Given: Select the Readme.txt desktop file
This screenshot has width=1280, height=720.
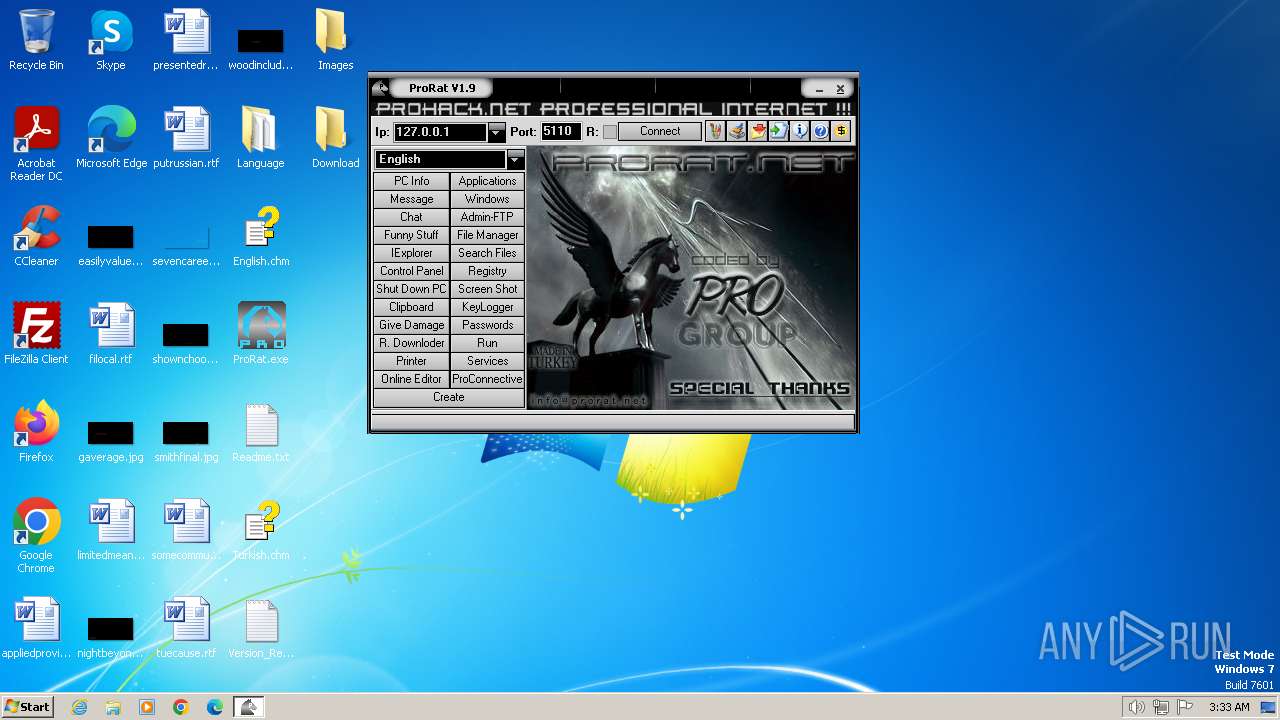Looking at the screenshot, I should click(x=261, y=432).
